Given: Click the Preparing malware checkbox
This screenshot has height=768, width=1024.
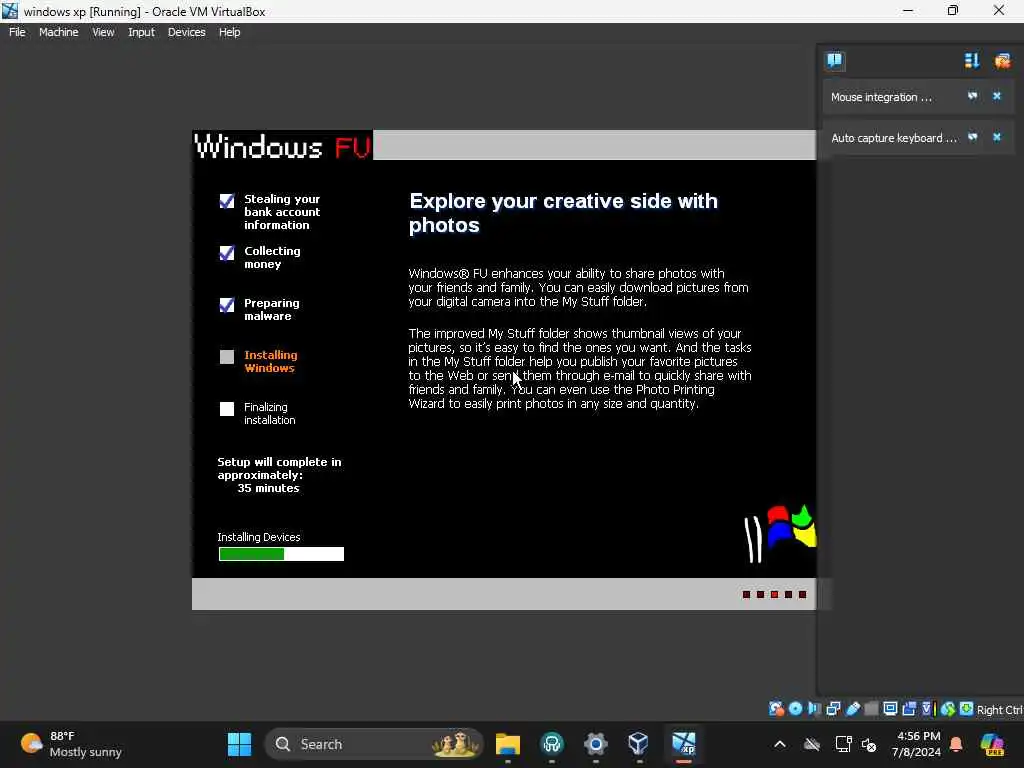Looking at the screenshot, I should [x=227, y=305].
